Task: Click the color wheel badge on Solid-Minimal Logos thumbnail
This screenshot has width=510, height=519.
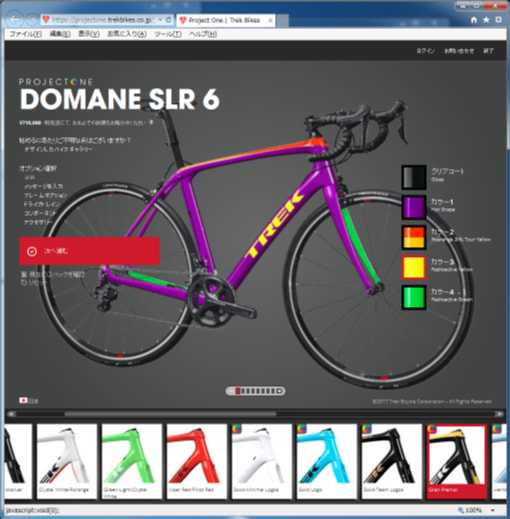Action: click(x=237, y=429)
